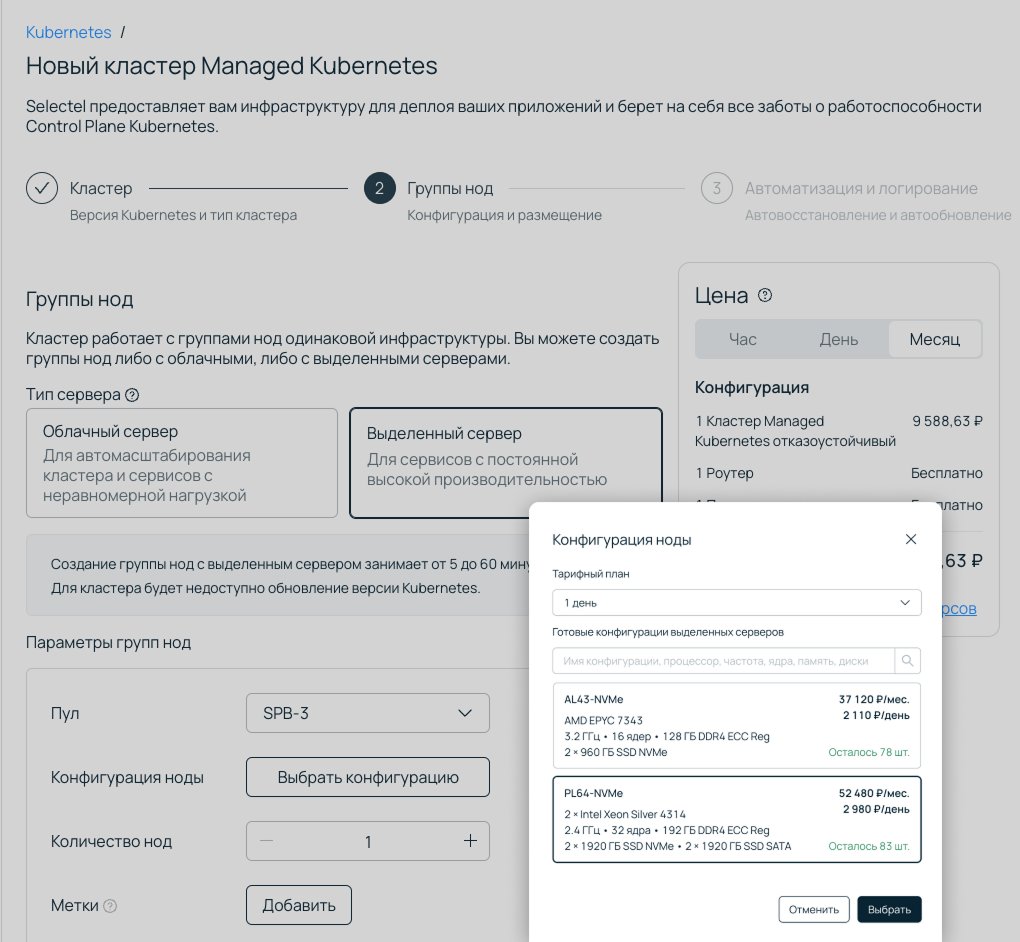Expand the Пул SPB-3 dropdown
1020x942 pixels.
367,713
